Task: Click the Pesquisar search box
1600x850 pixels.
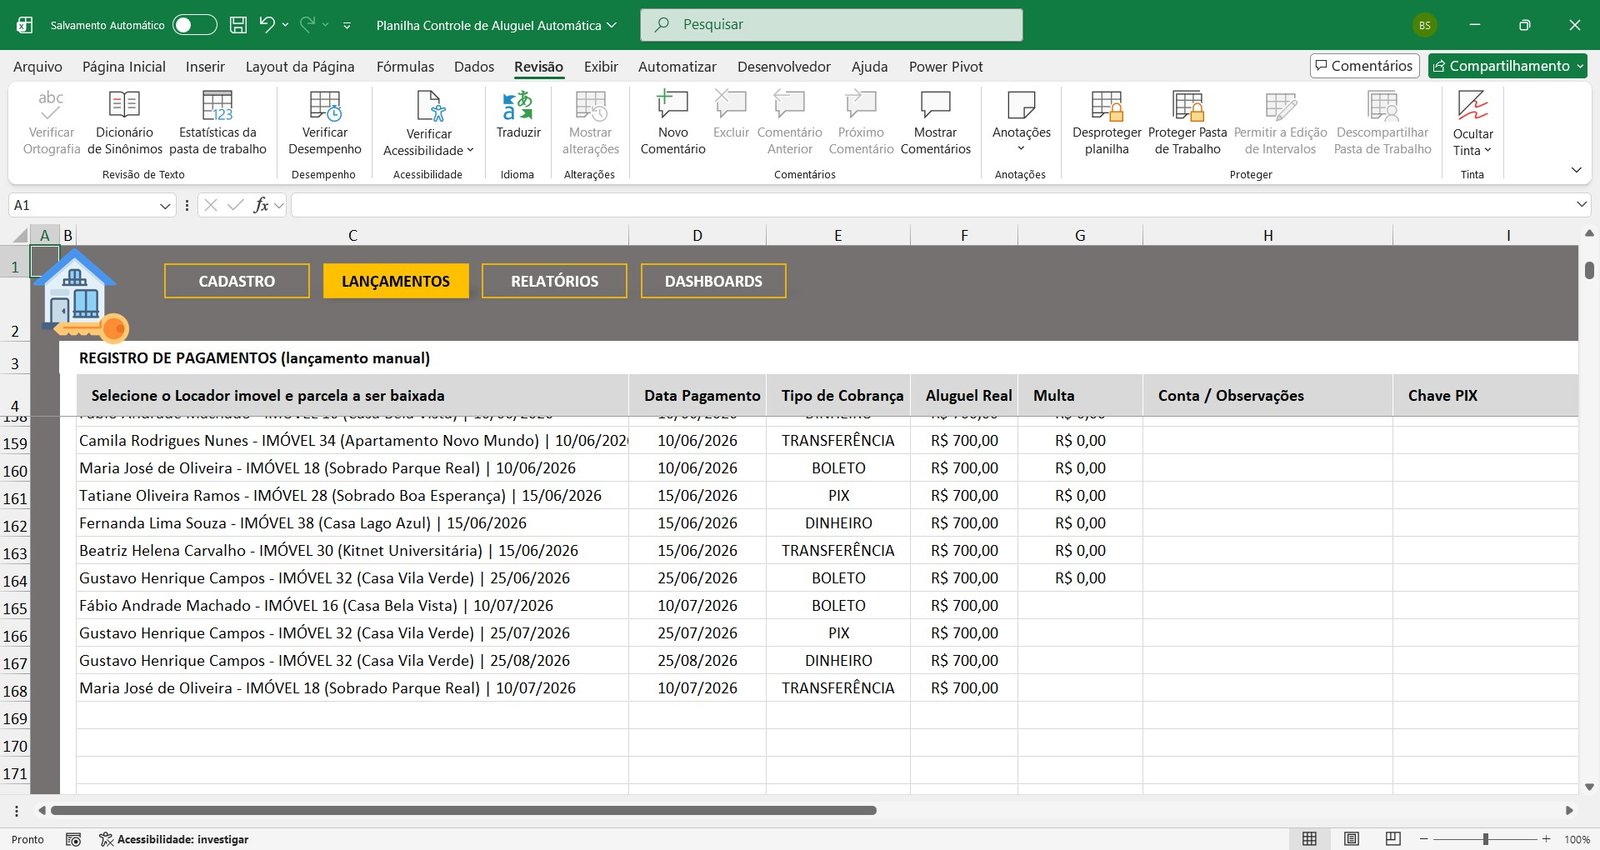Action: click(x=831, y=25)
